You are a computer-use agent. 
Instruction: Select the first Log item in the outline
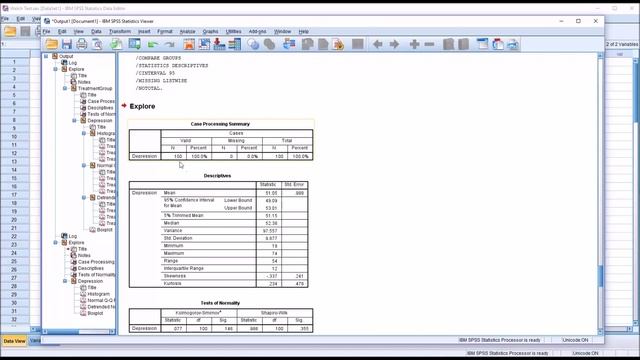[x=73, y=63]
